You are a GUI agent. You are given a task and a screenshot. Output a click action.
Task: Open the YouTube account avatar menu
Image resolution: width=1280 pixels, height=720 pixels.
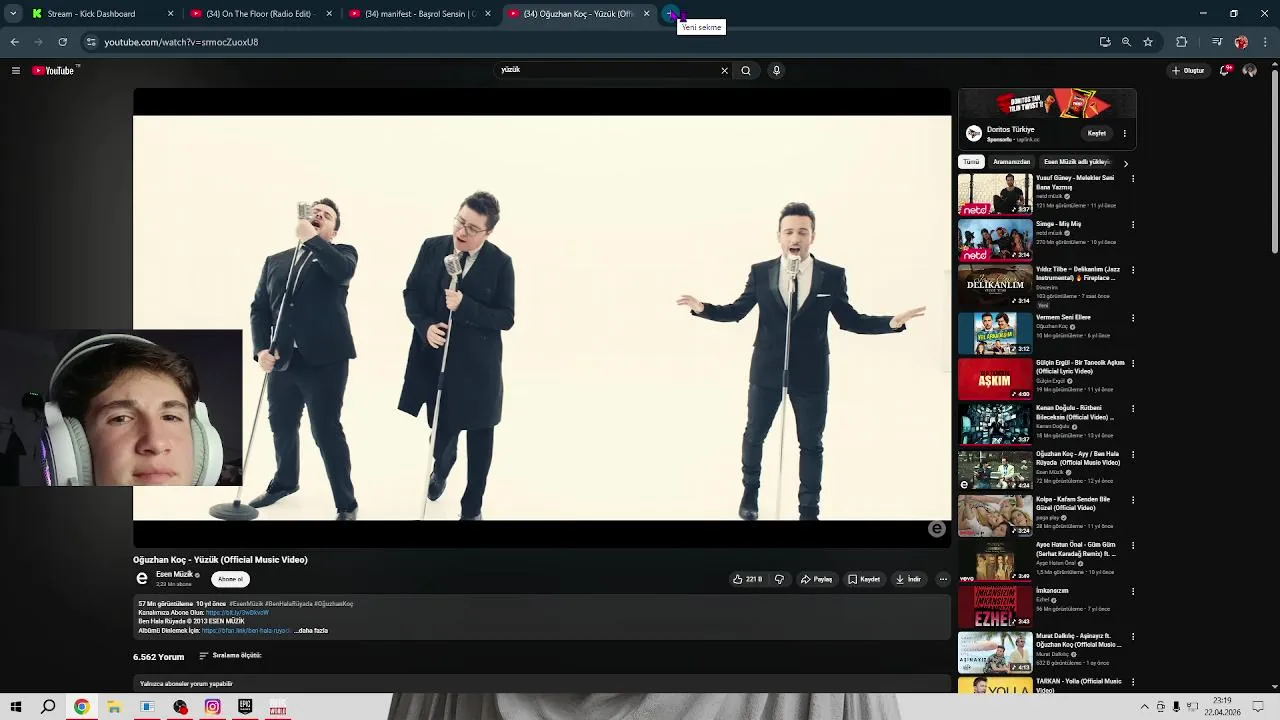(x=1250, y=70)
